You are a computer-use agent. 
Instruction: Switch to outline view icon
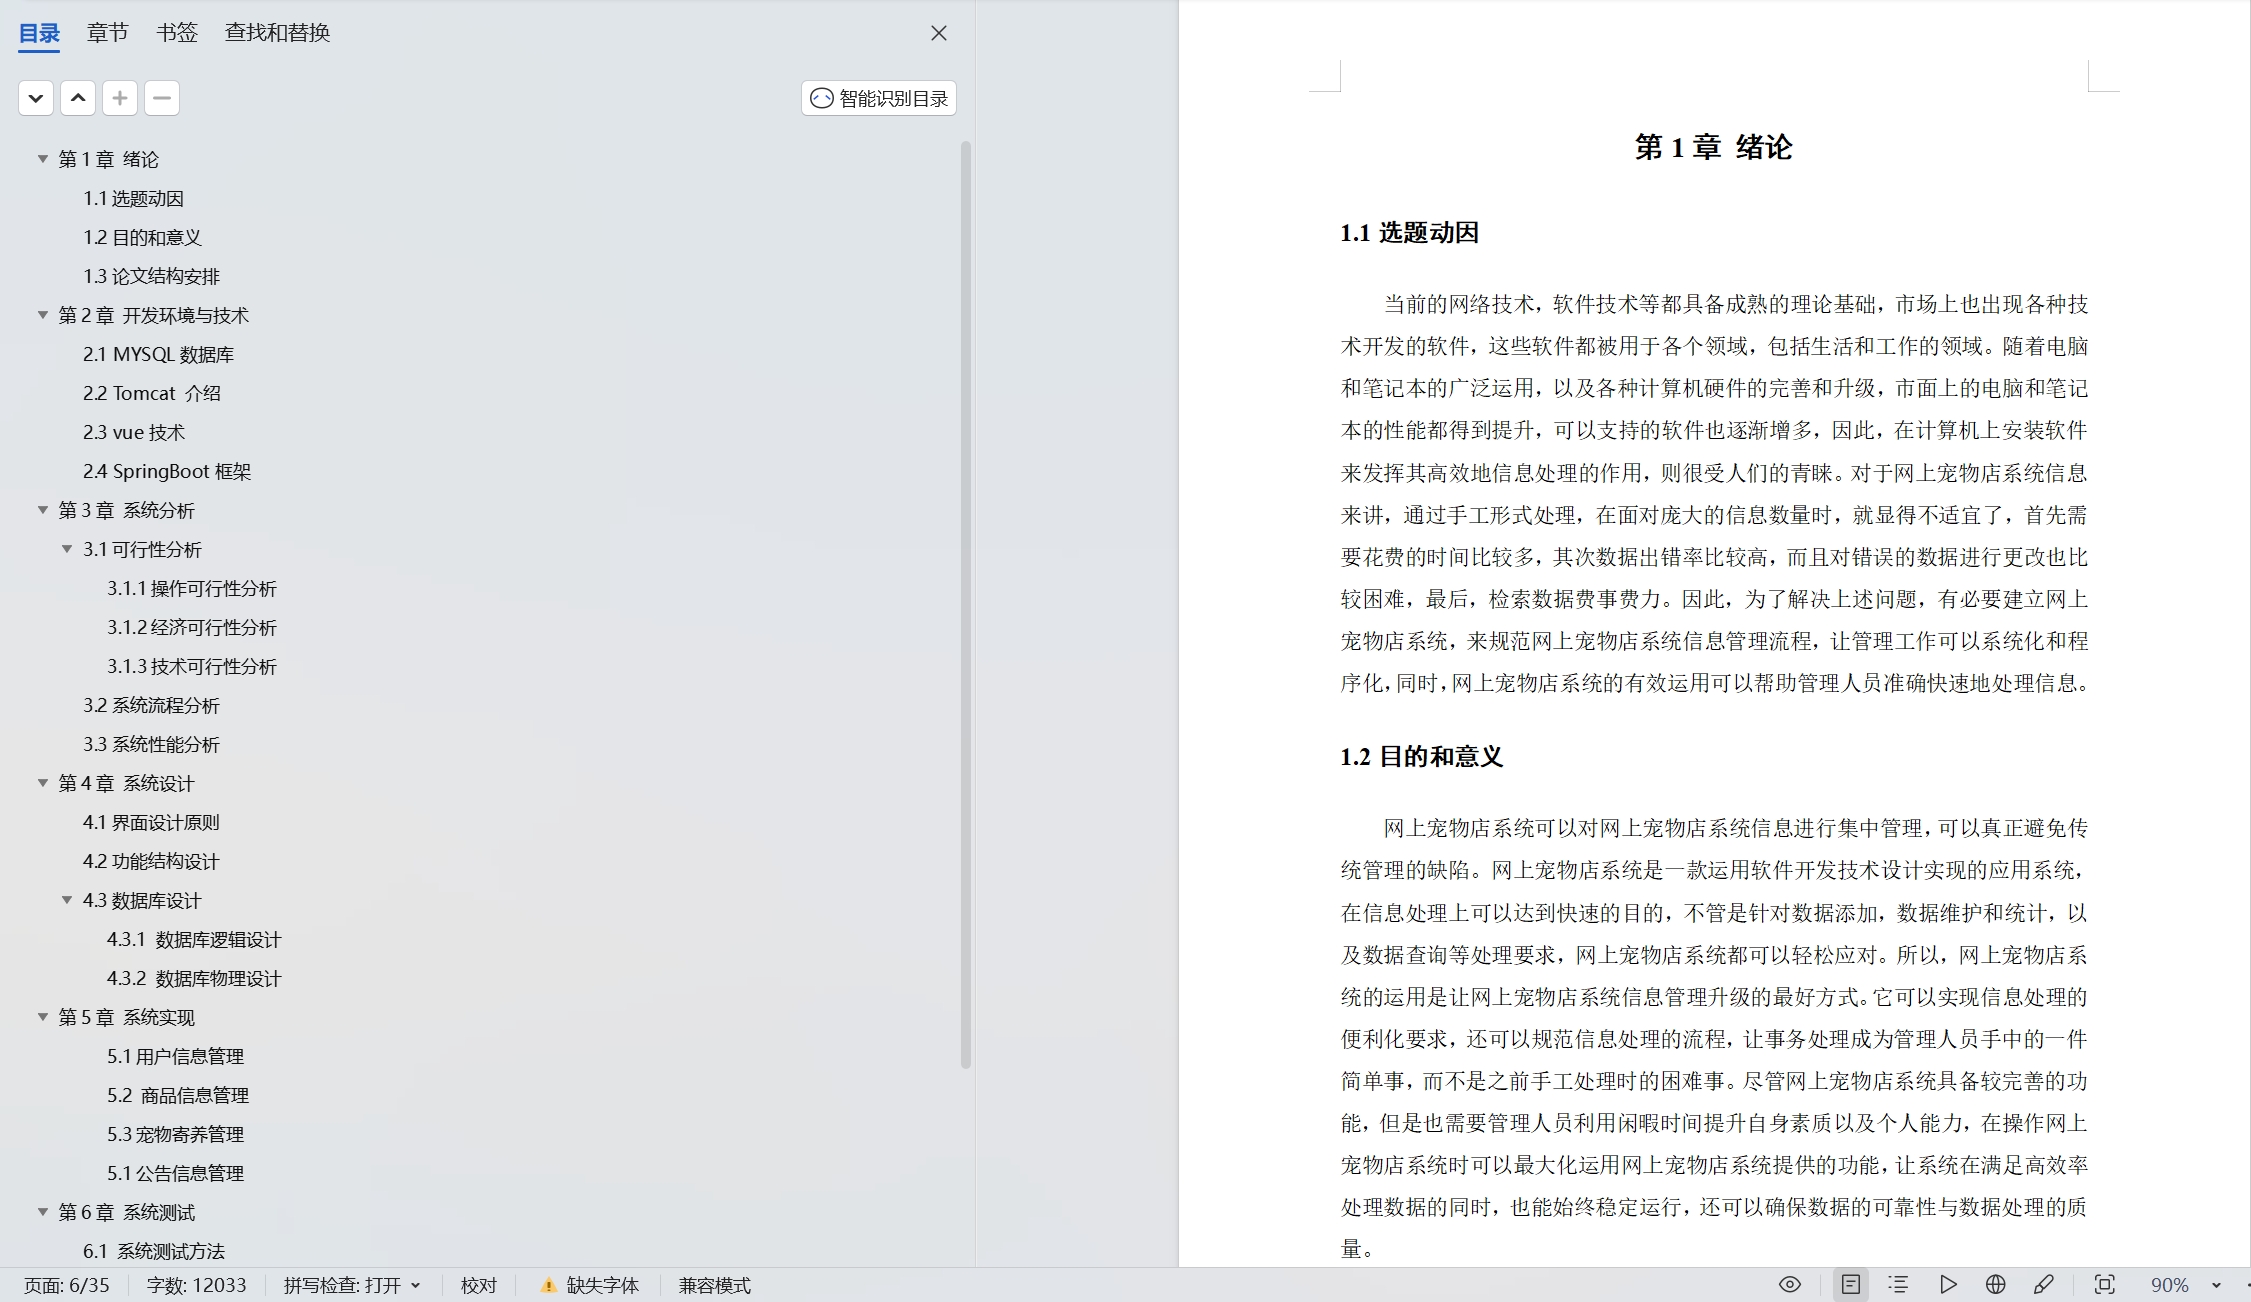click(x=1898, y=1285)
